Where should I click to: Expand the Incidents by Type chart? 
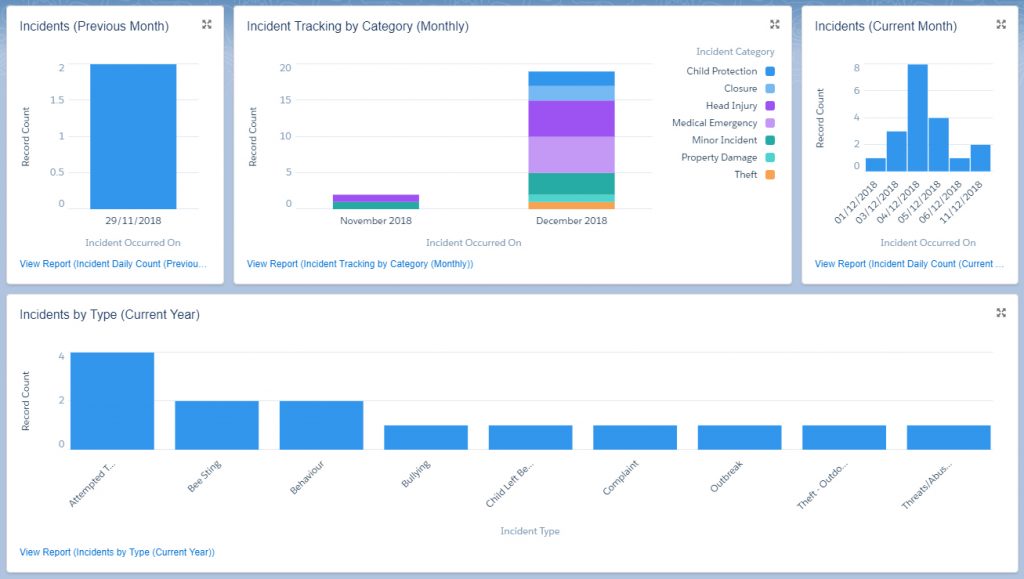(x=1001, y=312)
